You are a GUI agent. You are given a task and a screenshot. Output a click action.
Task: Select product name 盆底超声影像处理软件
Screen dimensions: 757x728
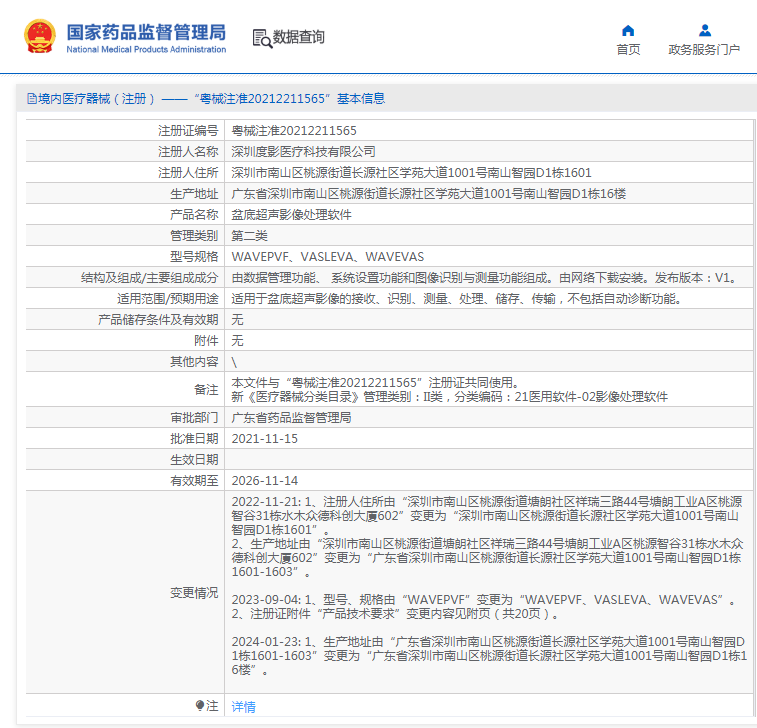[x=291, y=215]
